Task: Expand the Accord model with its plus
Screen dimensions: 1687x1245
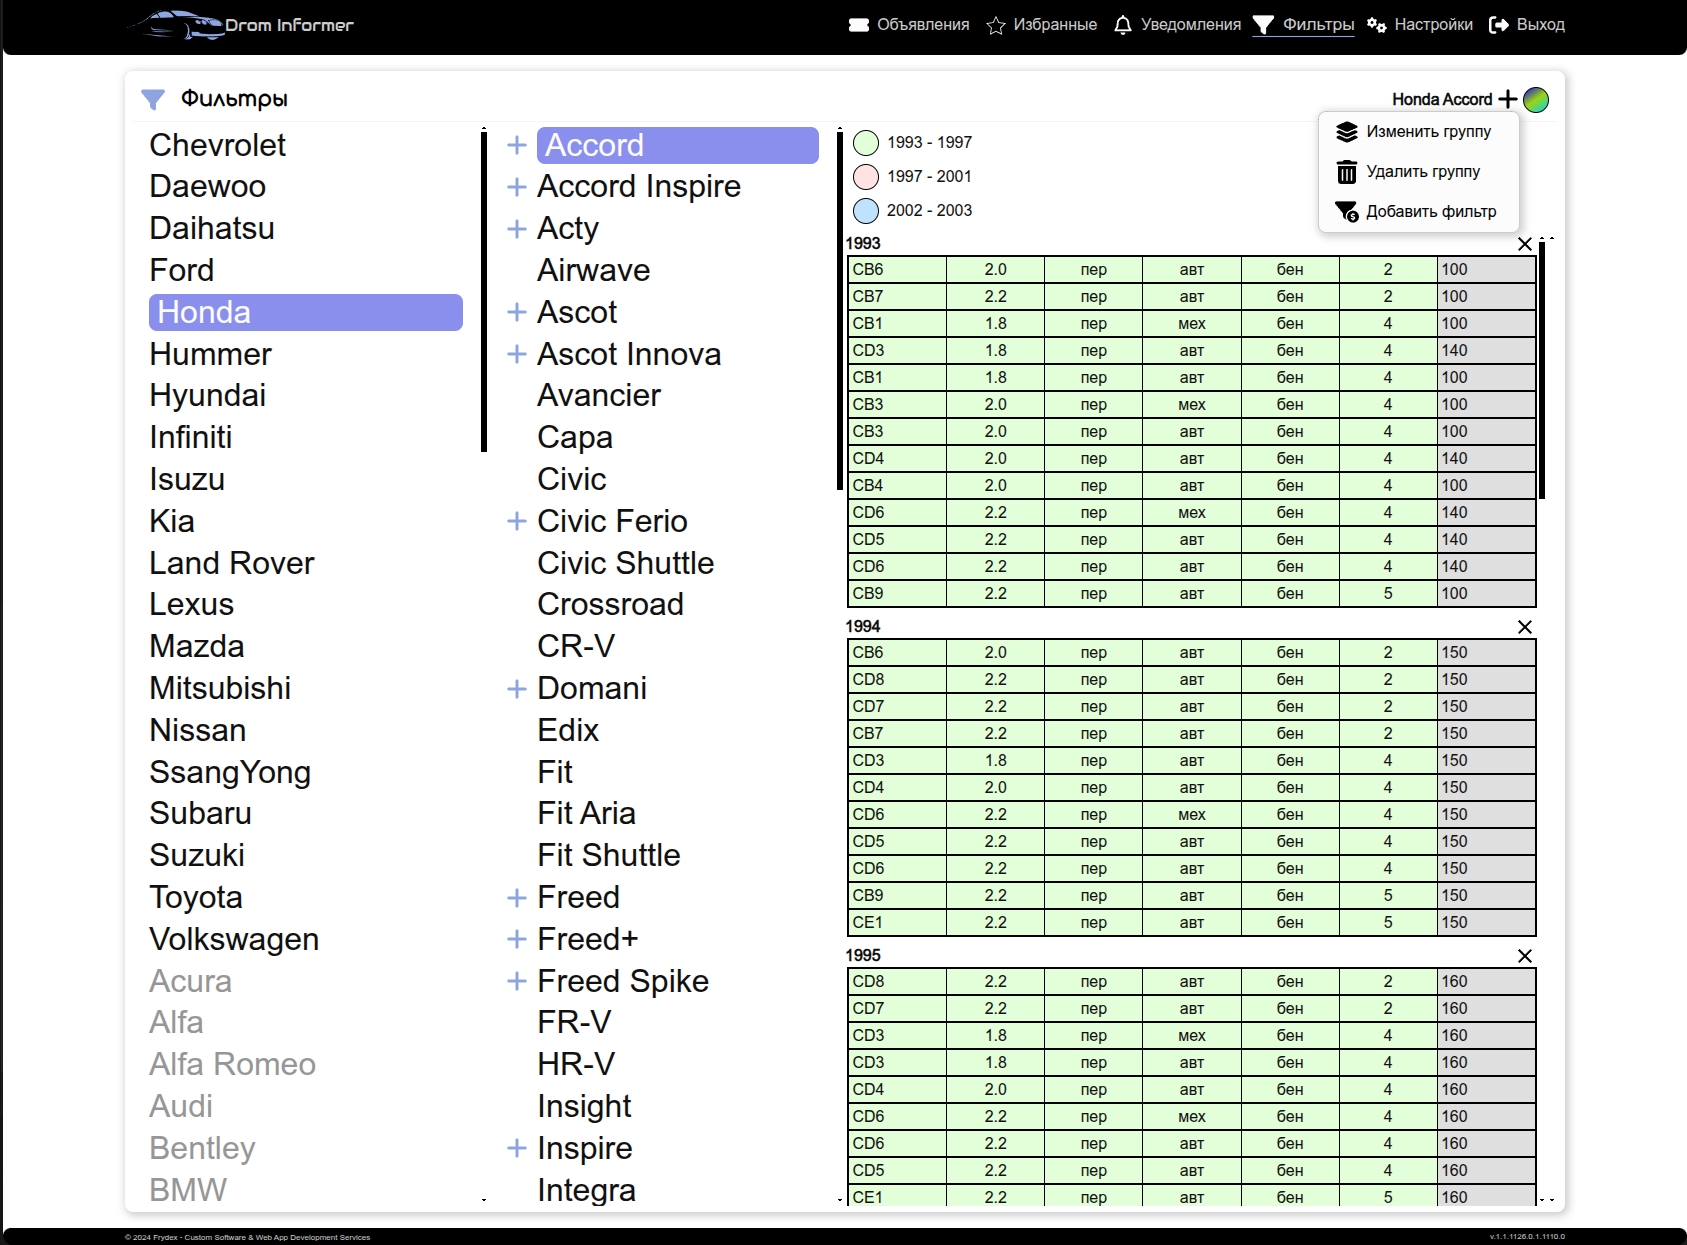Action: [517, 145]
